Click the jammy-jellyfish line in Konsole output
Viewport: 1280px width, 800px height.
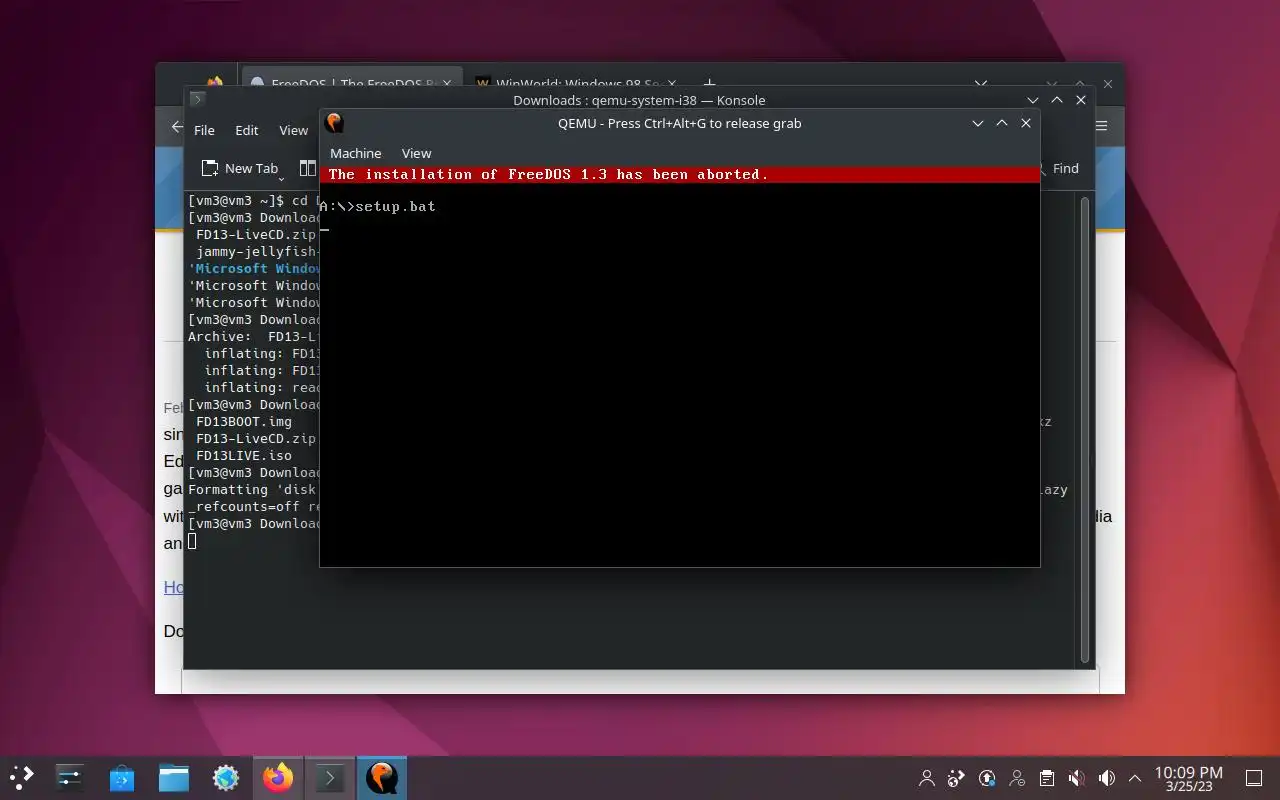click(x=257, y=252)
